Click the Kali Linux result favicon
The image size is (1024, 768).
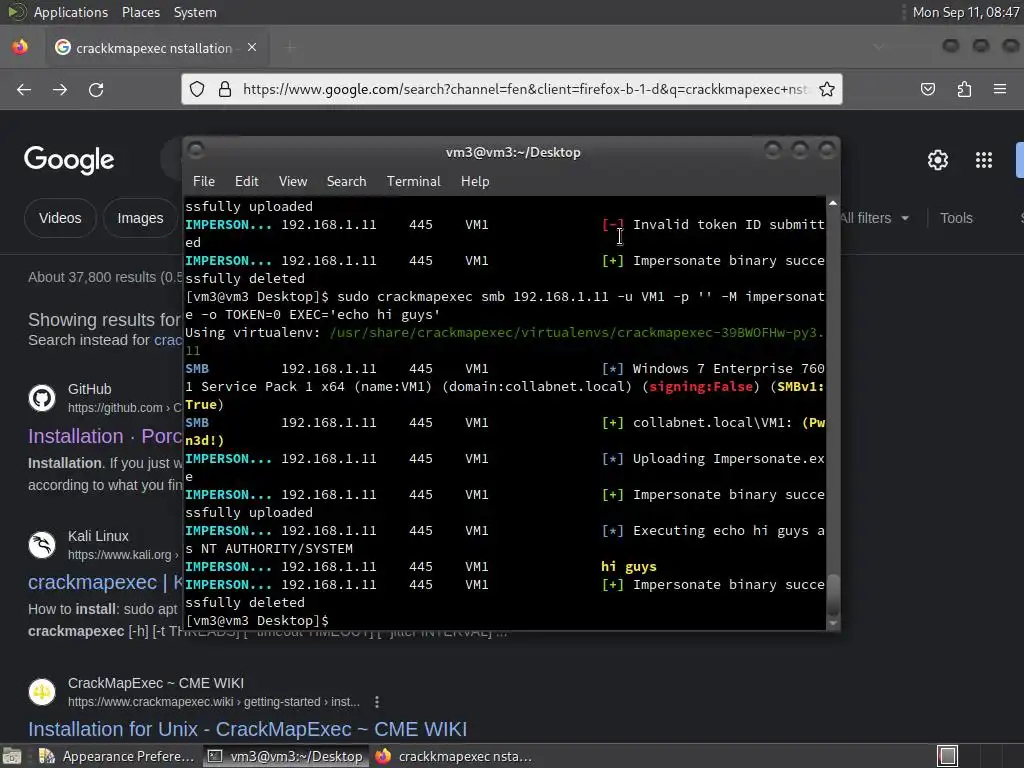coord(42,545)
